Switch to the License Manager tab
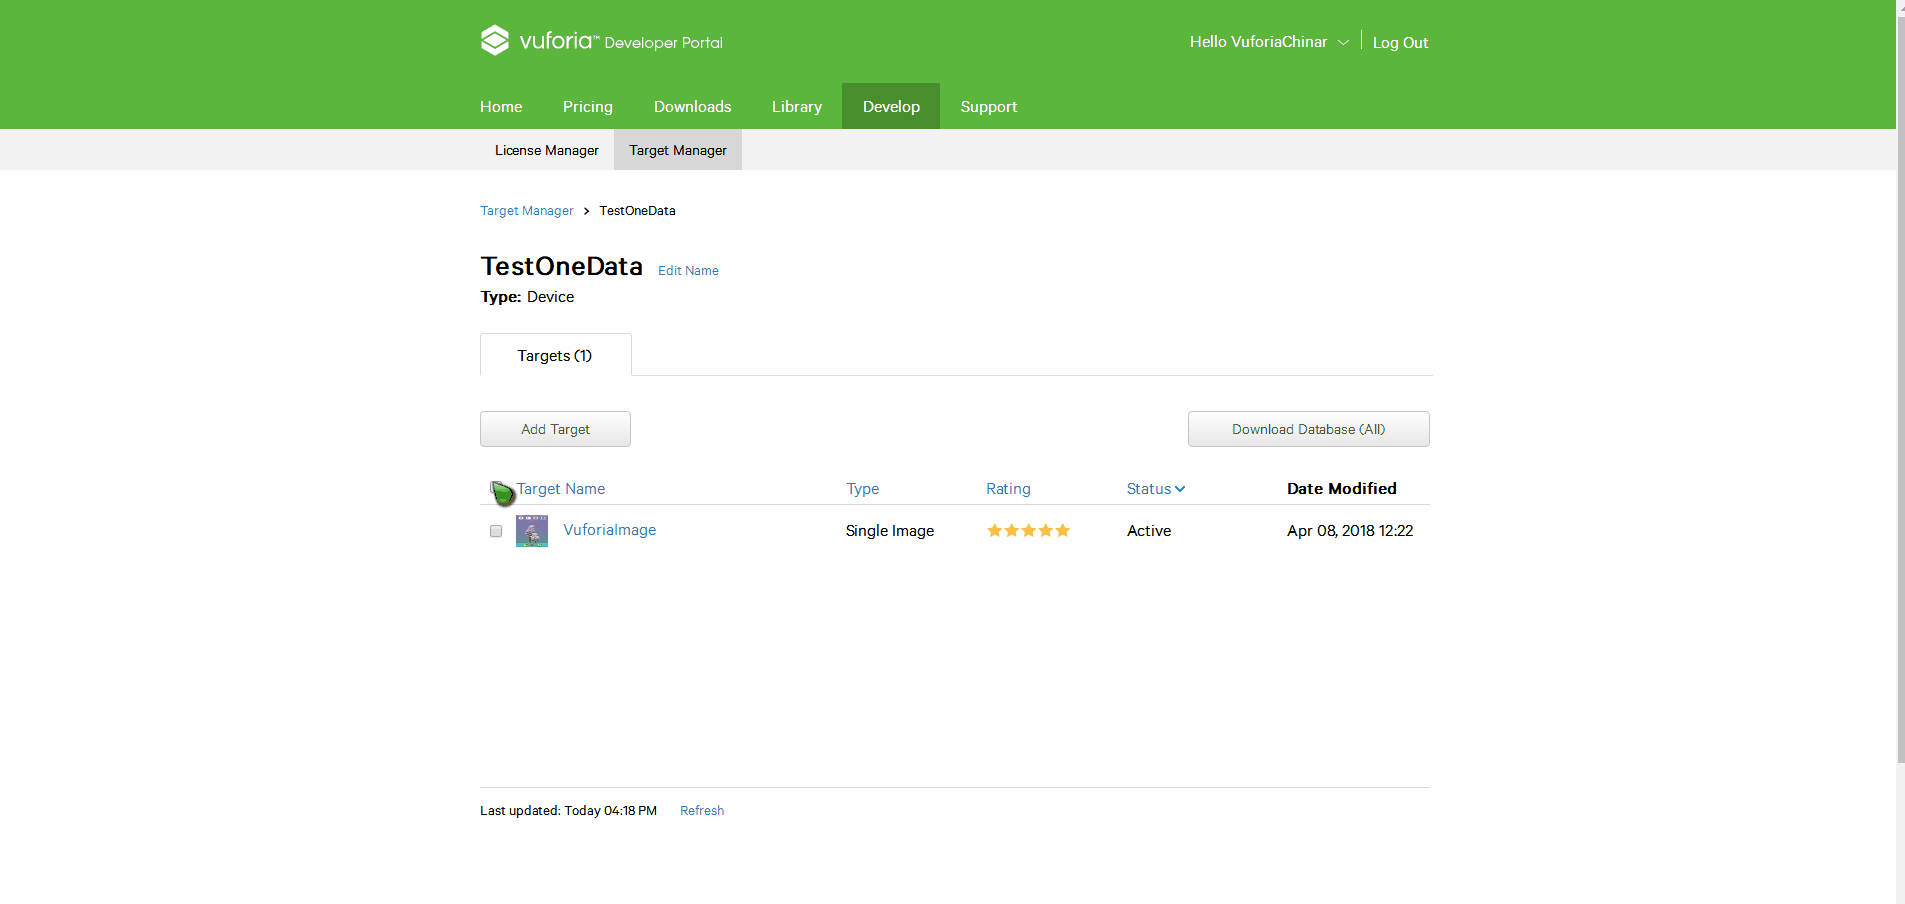The height and width of the screenshot is (904, 1905). tap(547, 150)
